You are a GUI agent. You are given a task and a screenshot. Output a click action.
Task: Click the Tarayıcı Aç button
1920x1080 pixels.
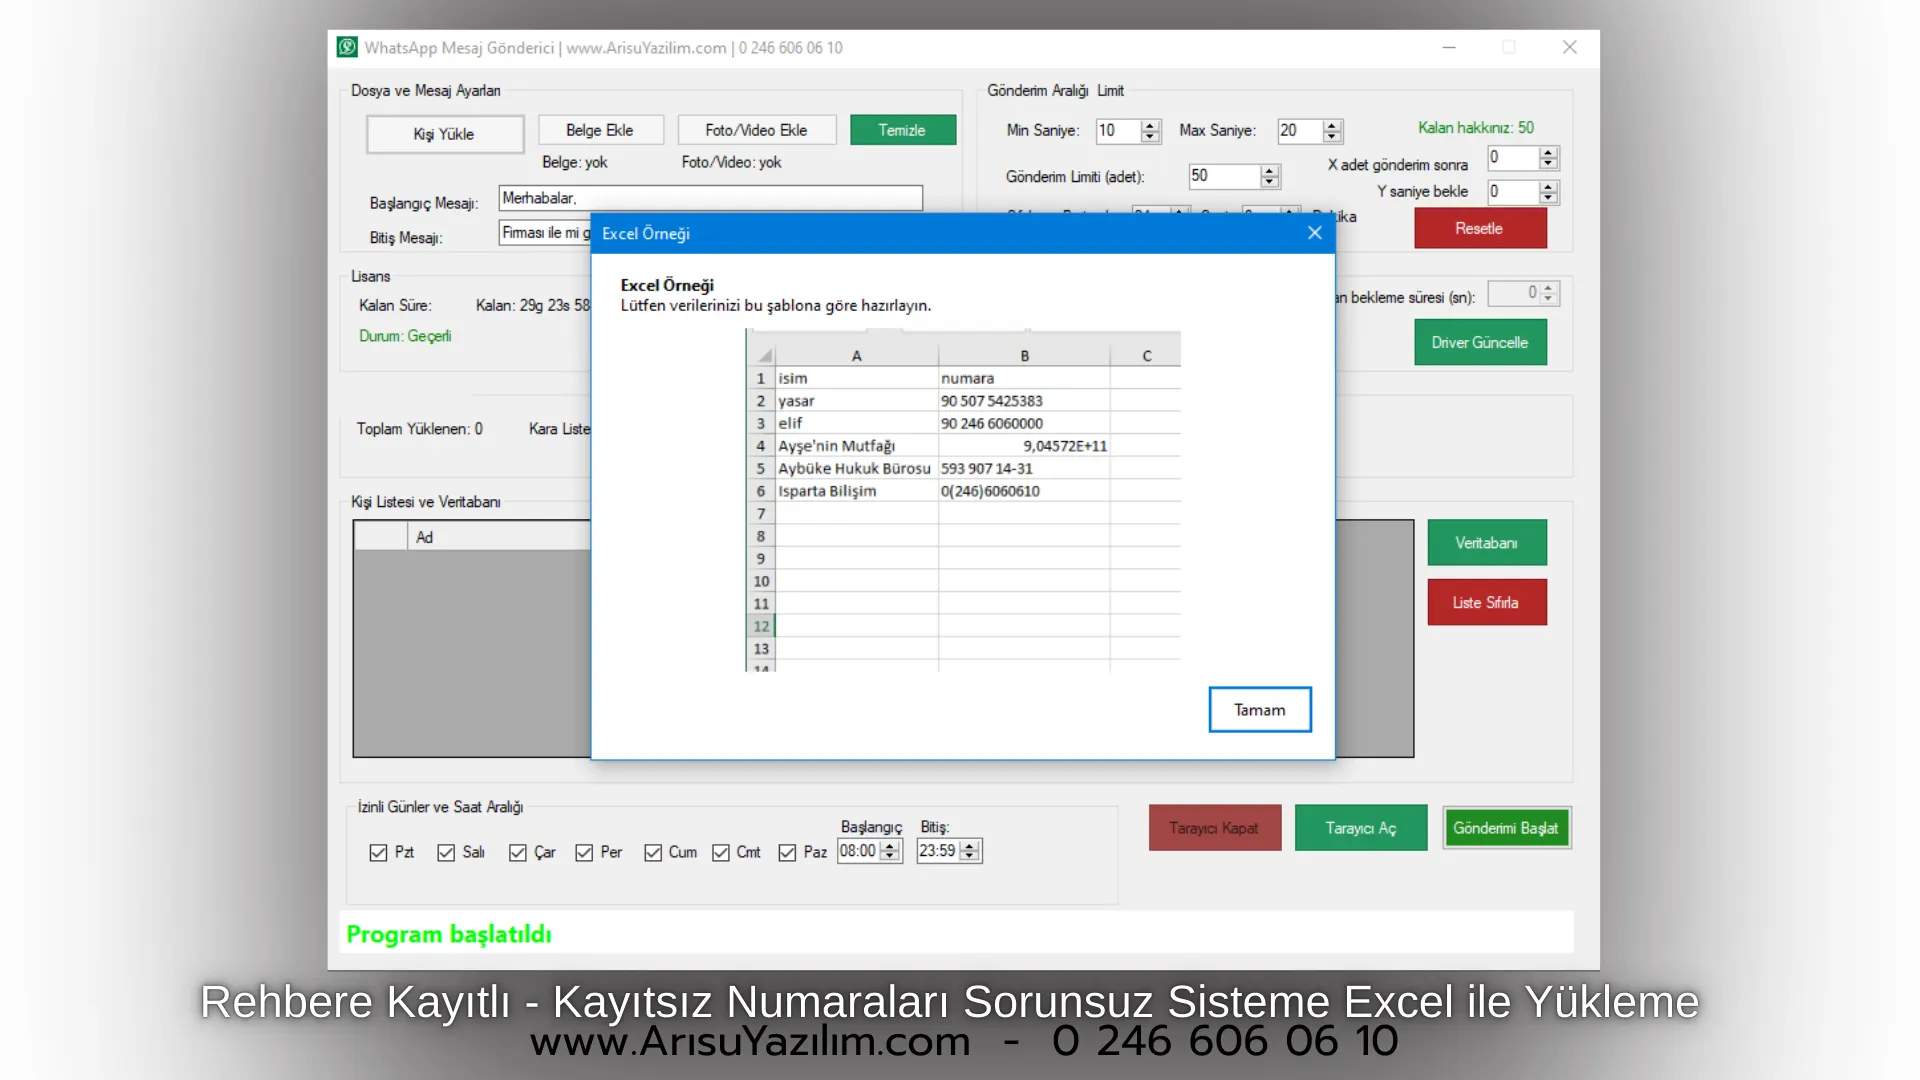[1360, 828]
